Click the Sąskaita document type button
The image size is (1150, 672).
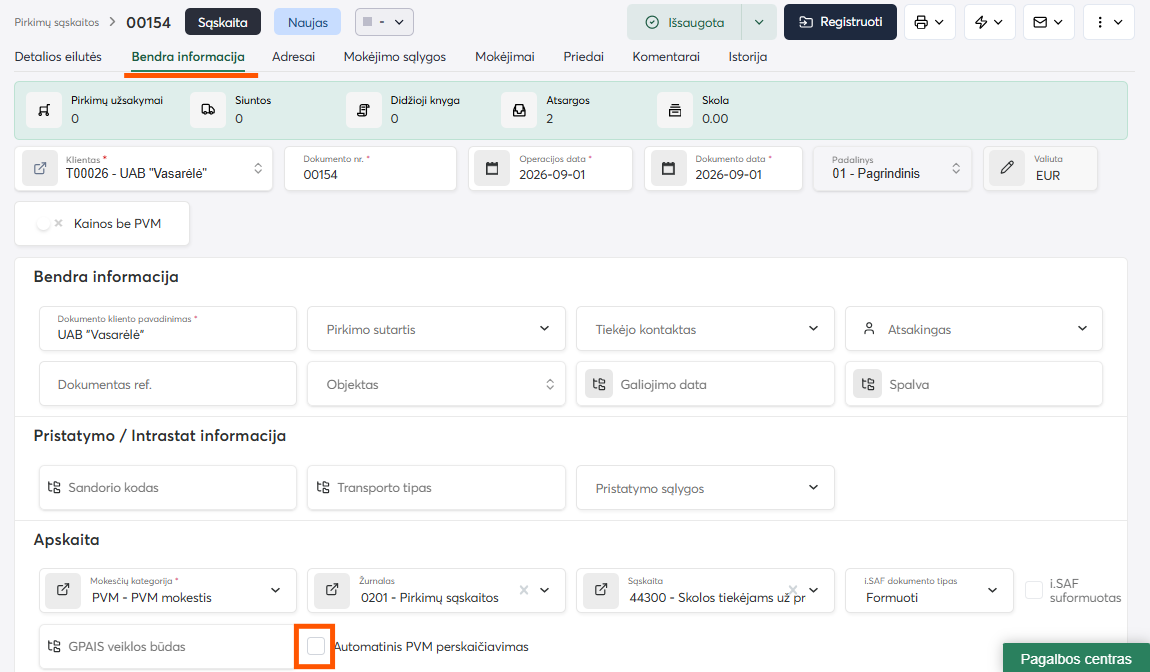point(223,22)
